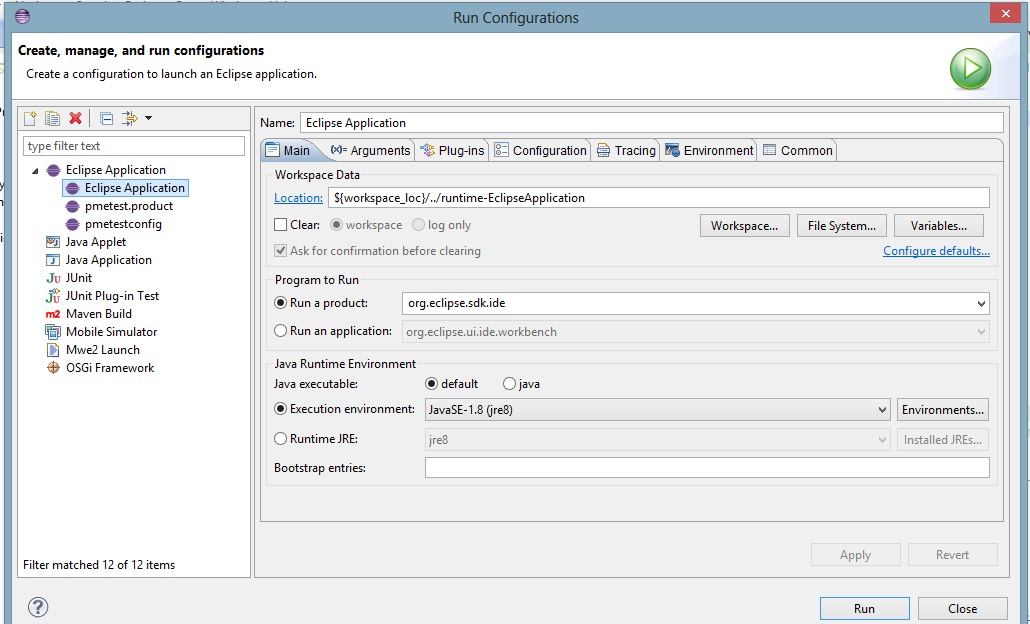The image size is (1030, 624).
Task: Click the Mwe2 Launch icon
Action: (53, 350)
